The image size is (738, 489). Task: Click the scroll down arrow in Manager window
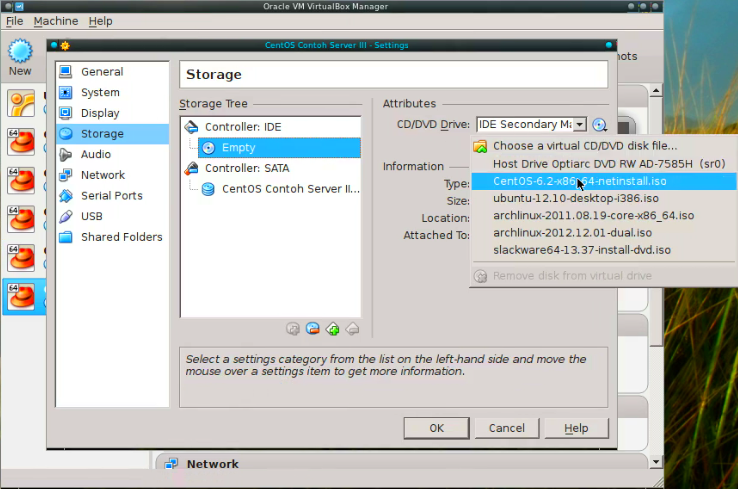coord(656,463)
